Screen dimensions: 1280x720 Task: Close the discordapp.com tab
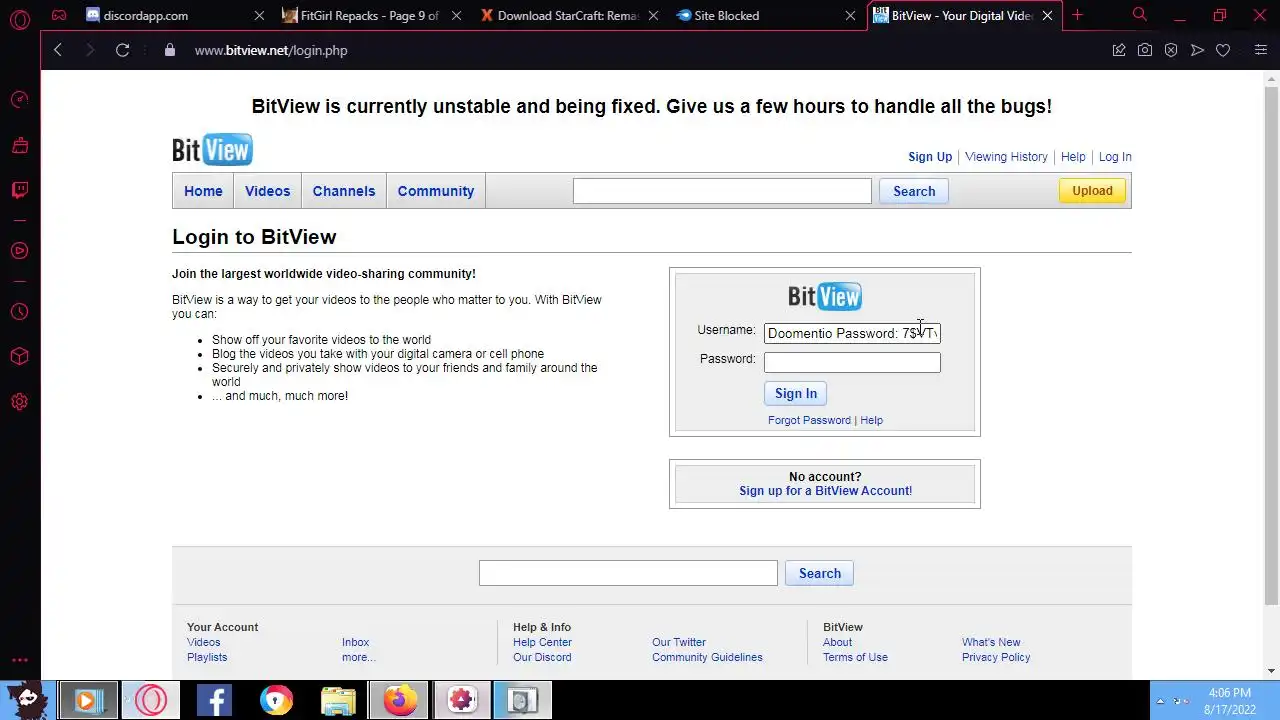click(x=260, y=16)
